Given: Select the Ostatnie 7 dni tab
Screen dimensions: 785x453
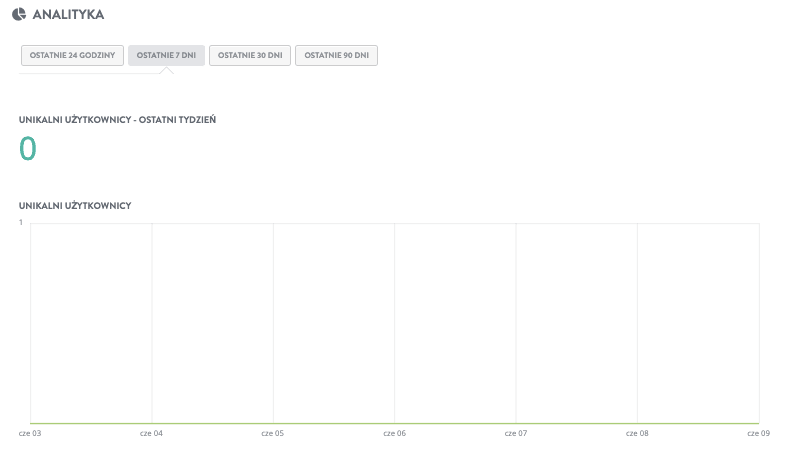Looking at the screenshot, I should coord(166,55).
